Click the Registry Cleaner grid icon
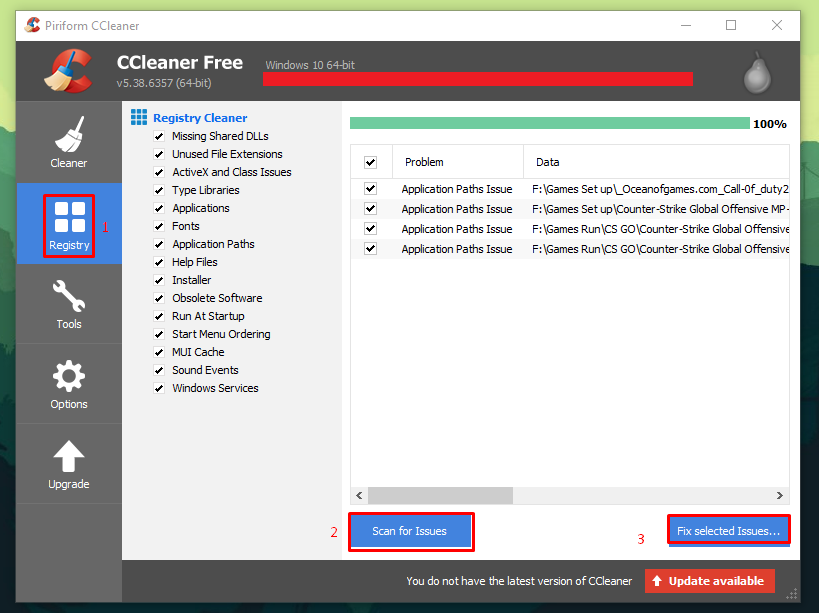 pyautogui.click(x=139, y=117)
